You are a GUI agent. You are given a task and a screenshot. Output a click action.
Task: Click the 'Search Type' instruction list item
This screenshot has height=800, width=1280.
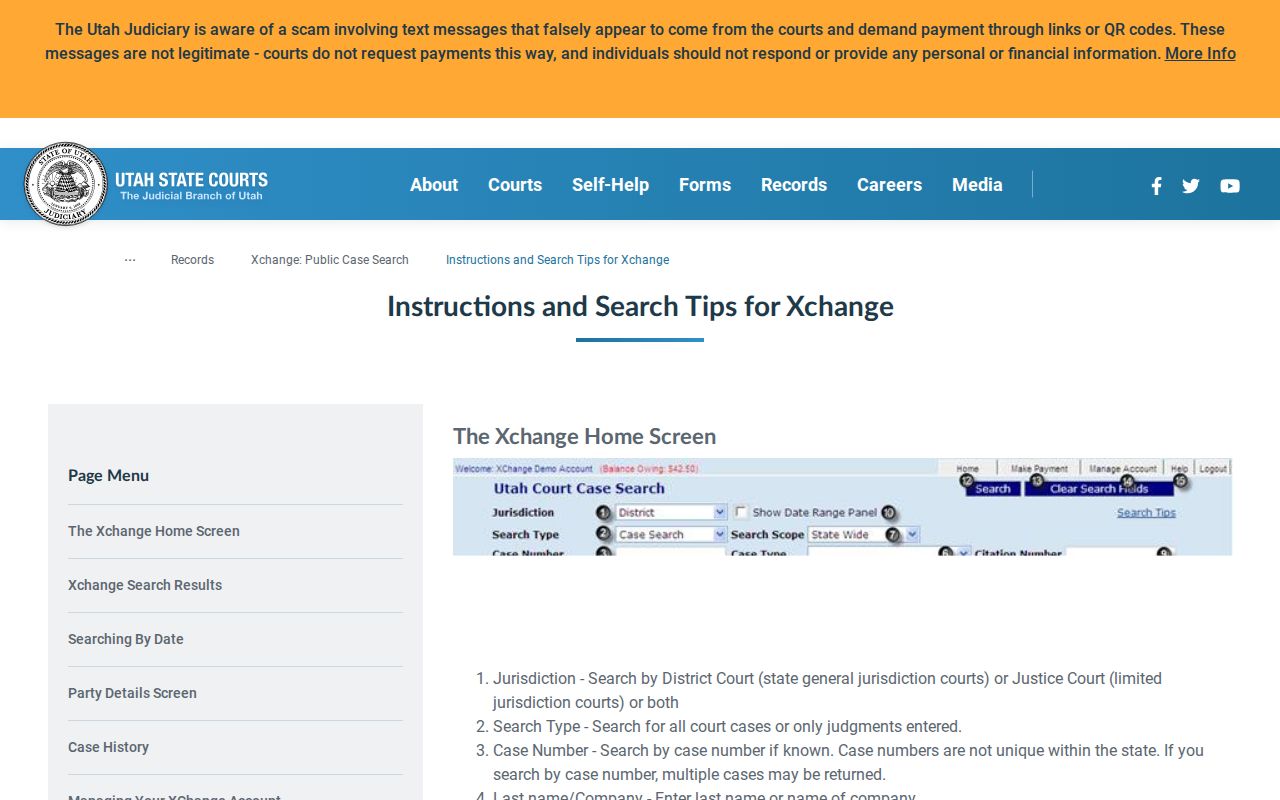pos(727,727)
